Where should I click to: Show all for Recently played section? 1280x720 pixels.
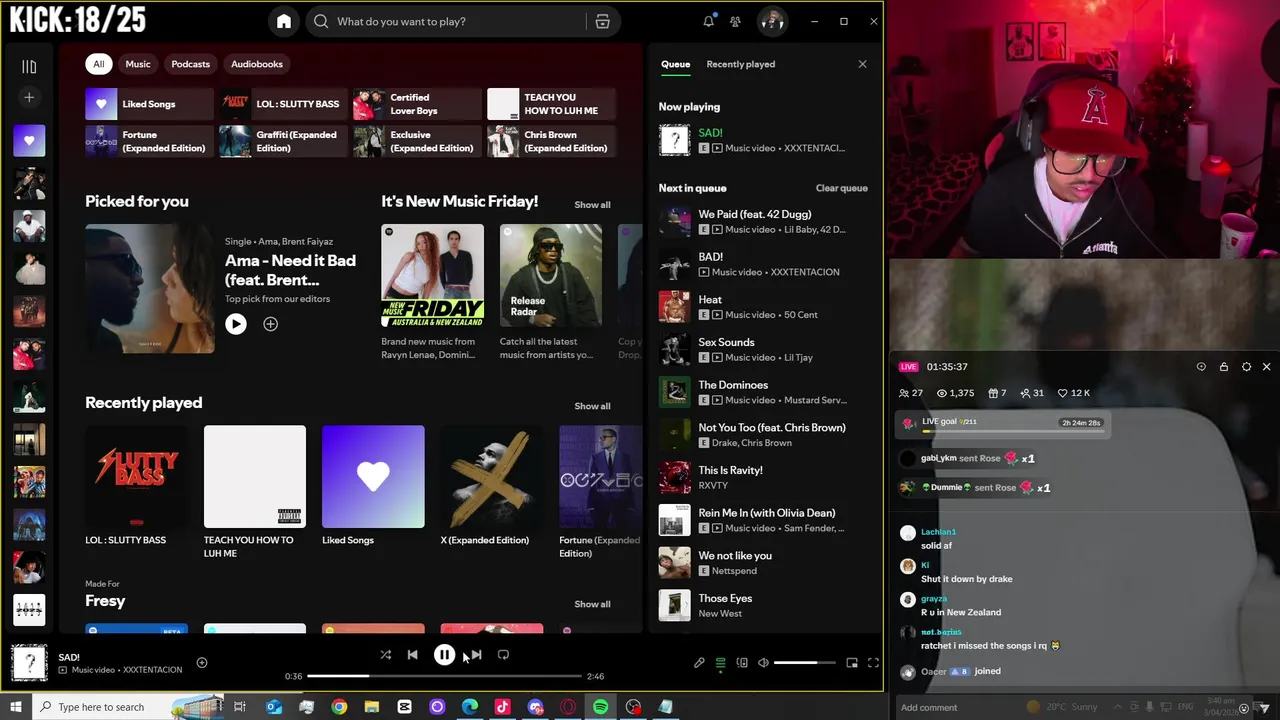592,406
